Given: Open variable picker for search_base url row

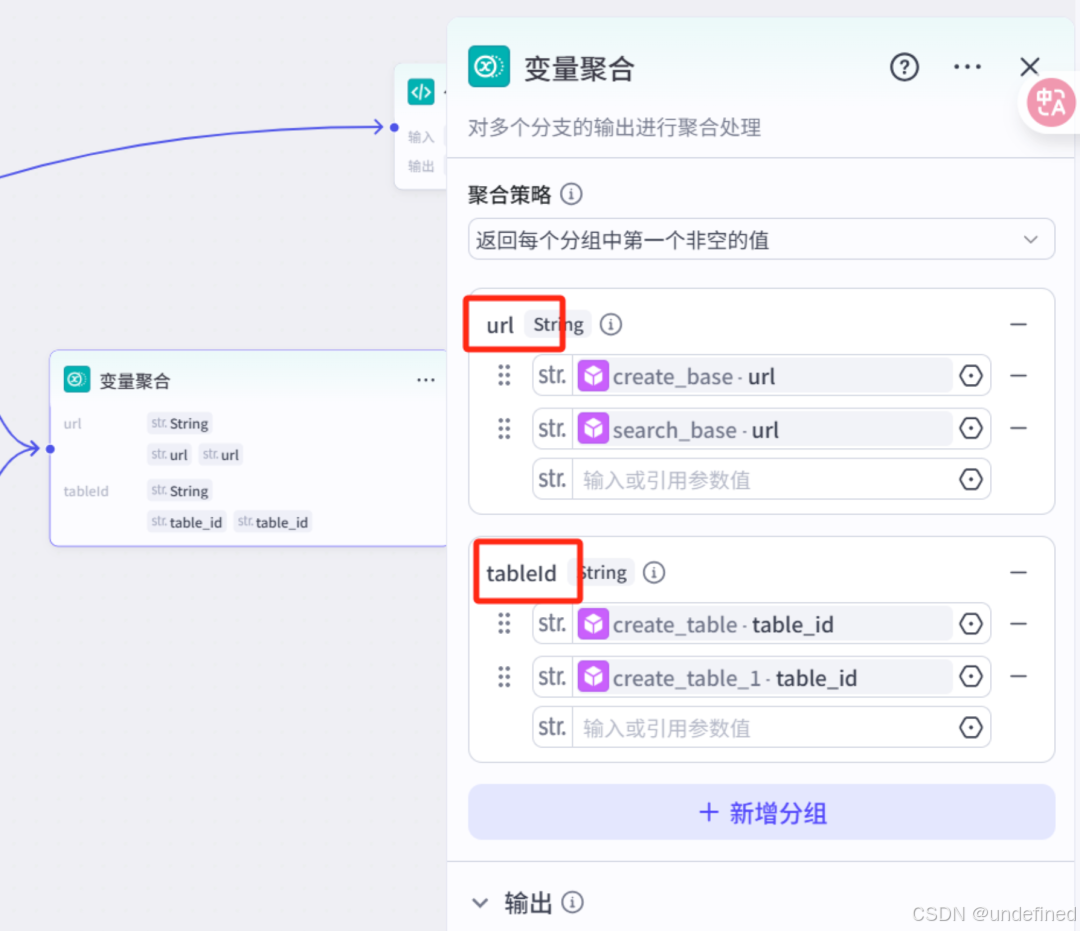Looking at the screenshot, I should click(x=970, y=428).
